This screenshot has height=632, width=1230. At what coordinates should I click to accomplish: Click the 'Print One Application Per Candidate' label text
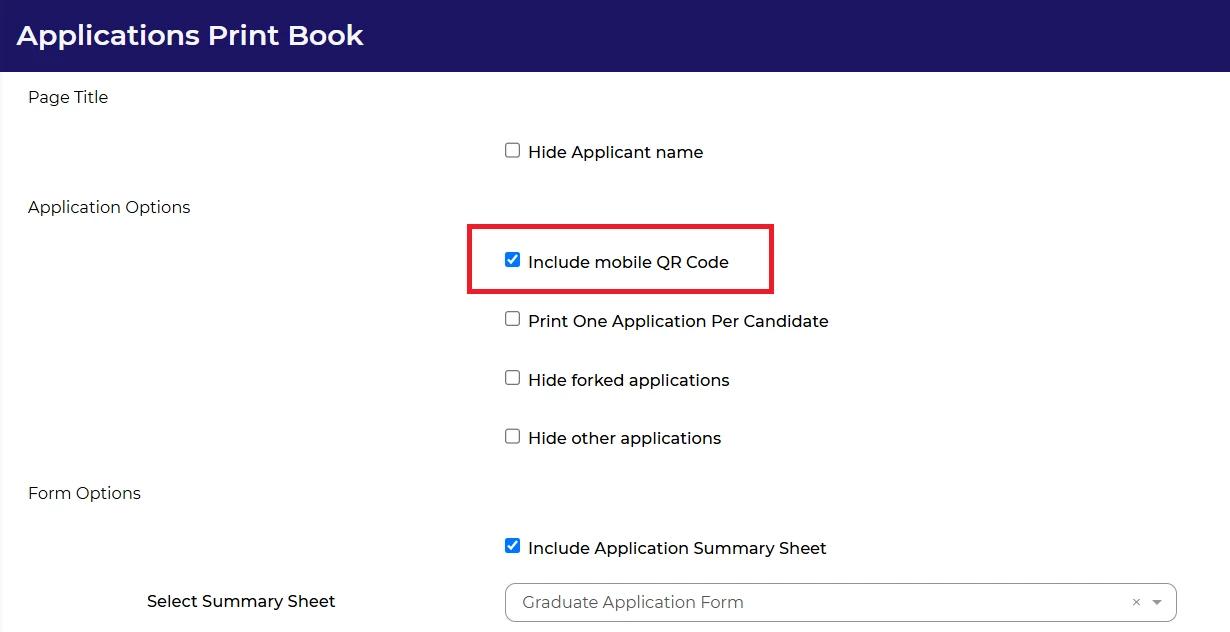point(678,322)
